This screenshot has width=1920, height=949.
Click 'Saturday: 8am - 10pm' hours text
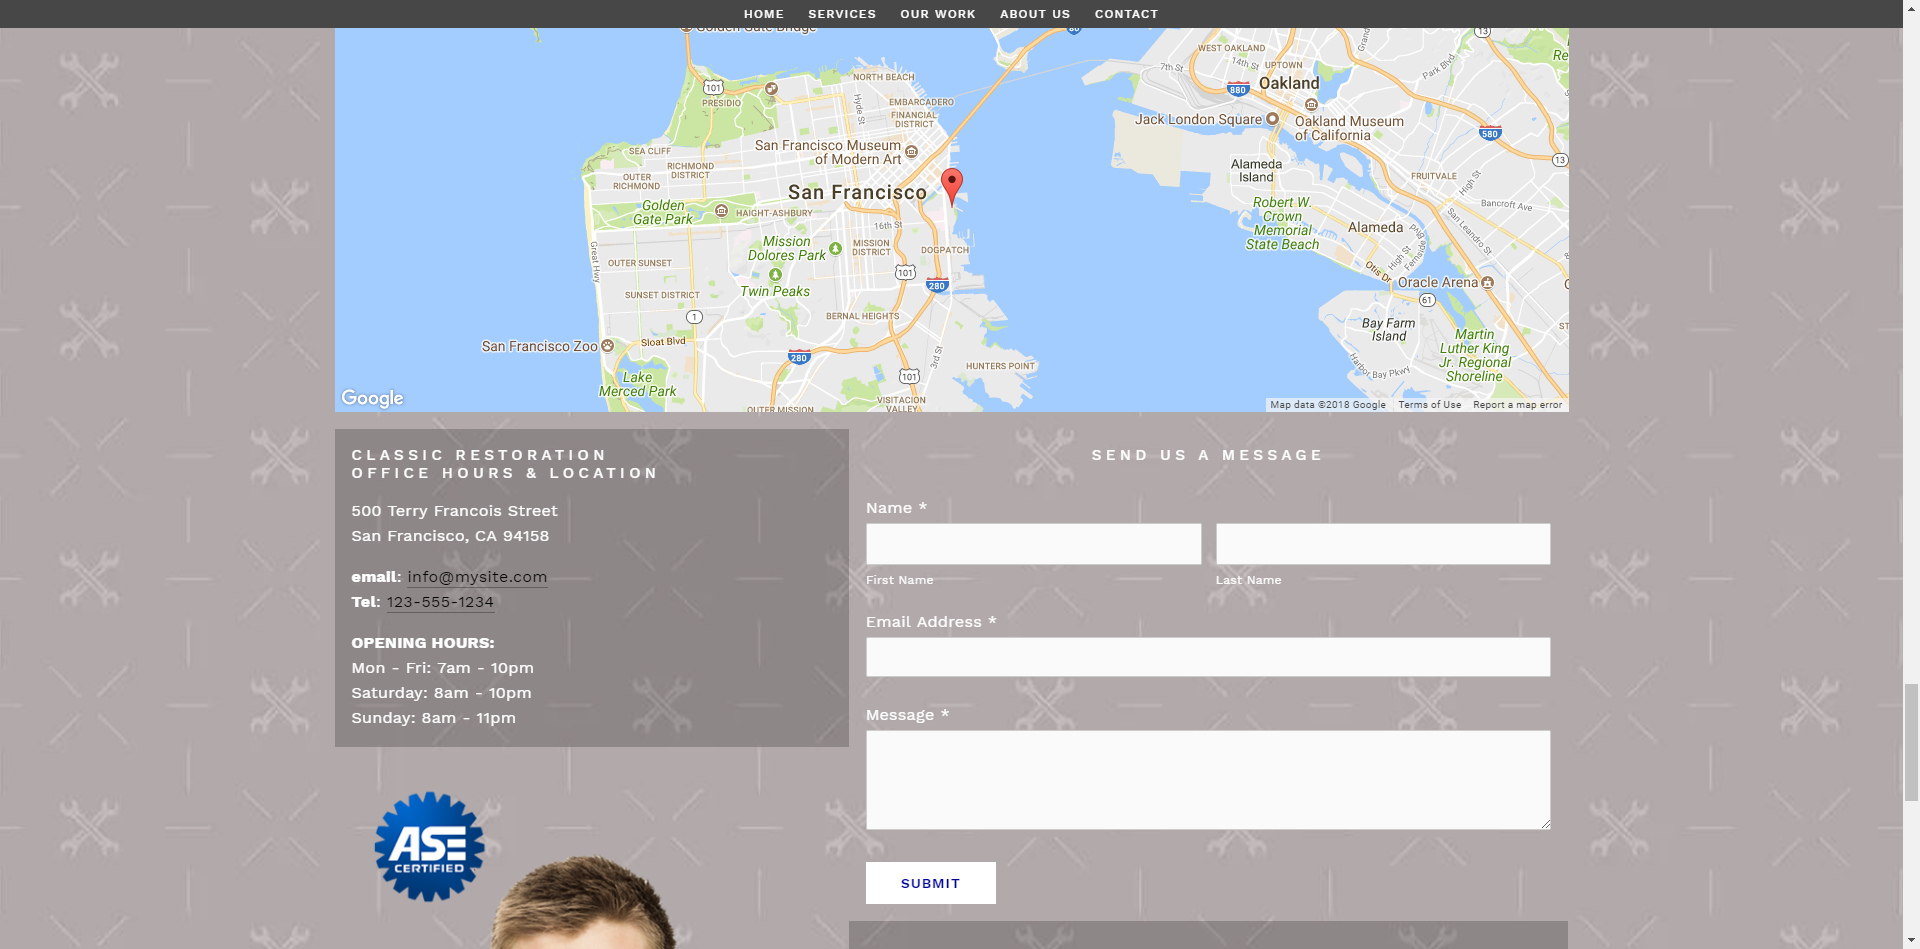[x=441, y=693]
